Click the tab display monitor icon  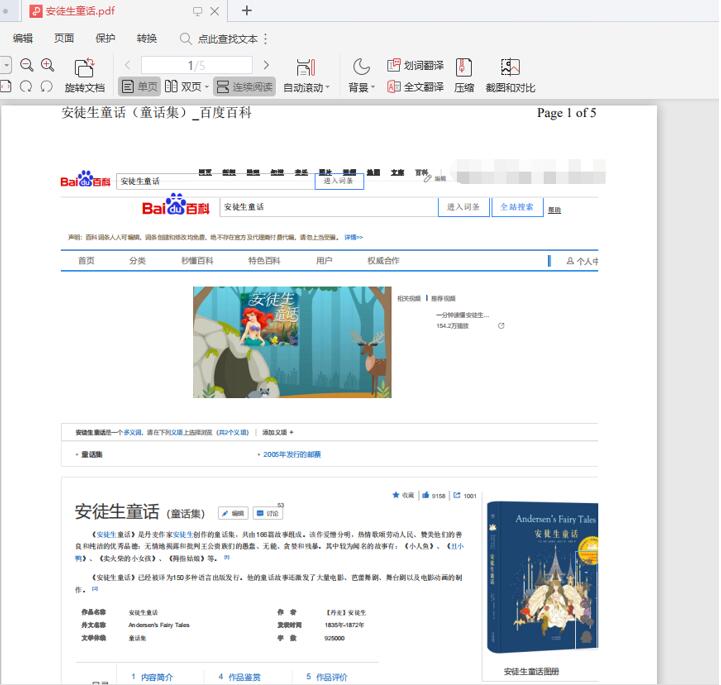click(x=197, y=11)
